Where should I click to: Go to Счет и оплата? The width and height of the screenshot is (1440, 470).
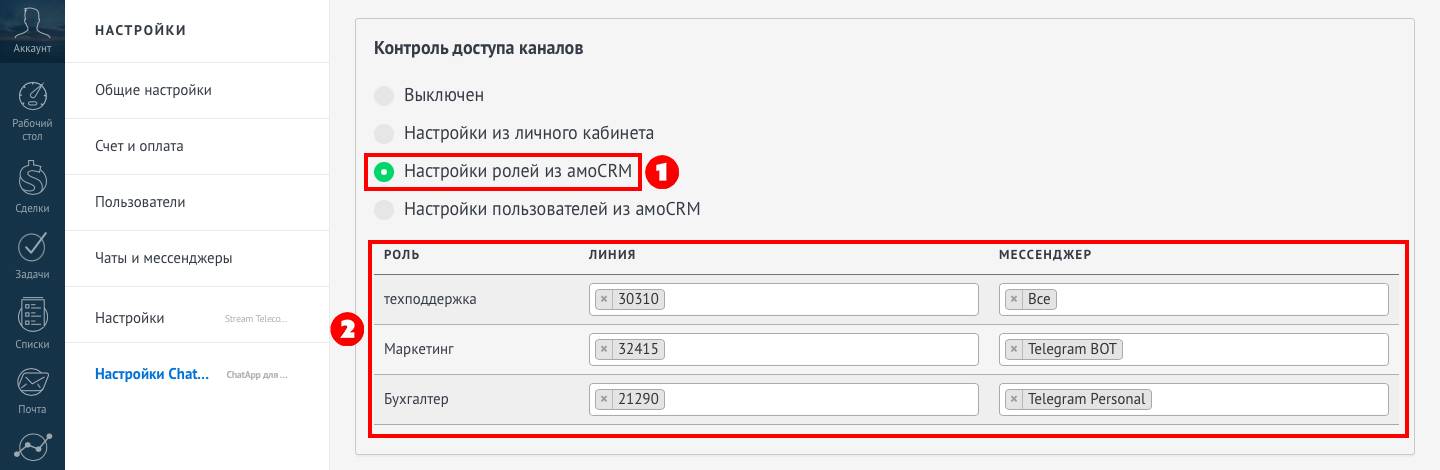point(139,146)
